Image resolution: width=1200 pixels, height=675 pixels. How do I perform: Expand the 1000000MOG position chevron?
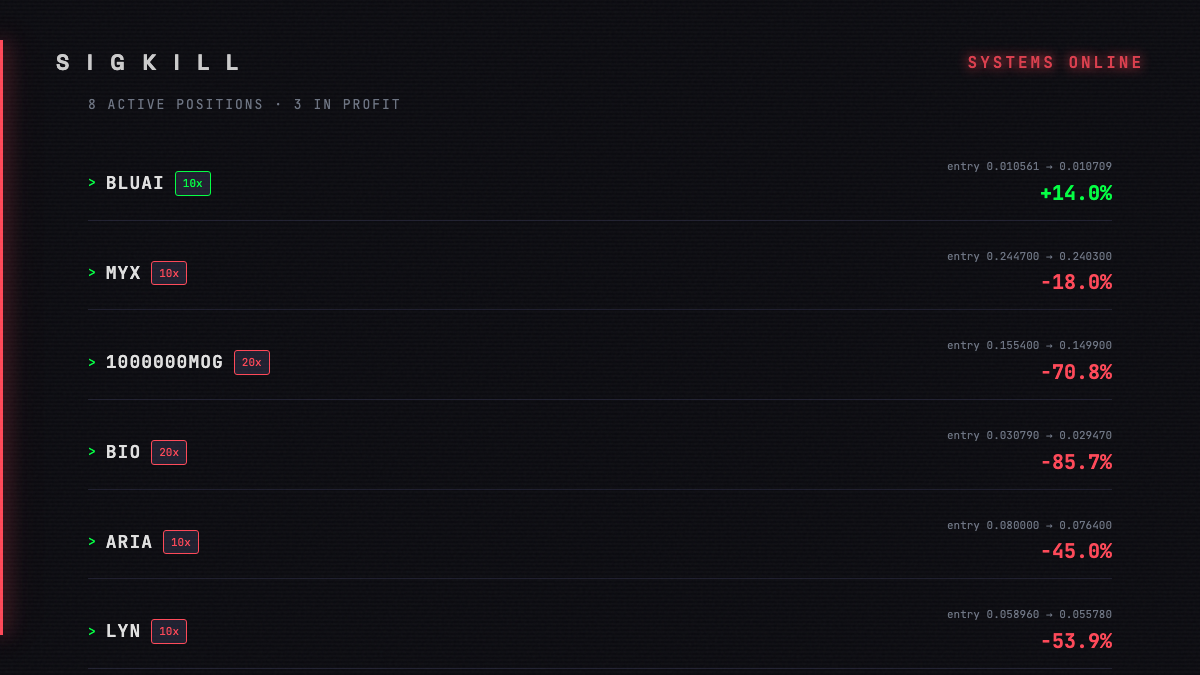click(x=92, y=362)
